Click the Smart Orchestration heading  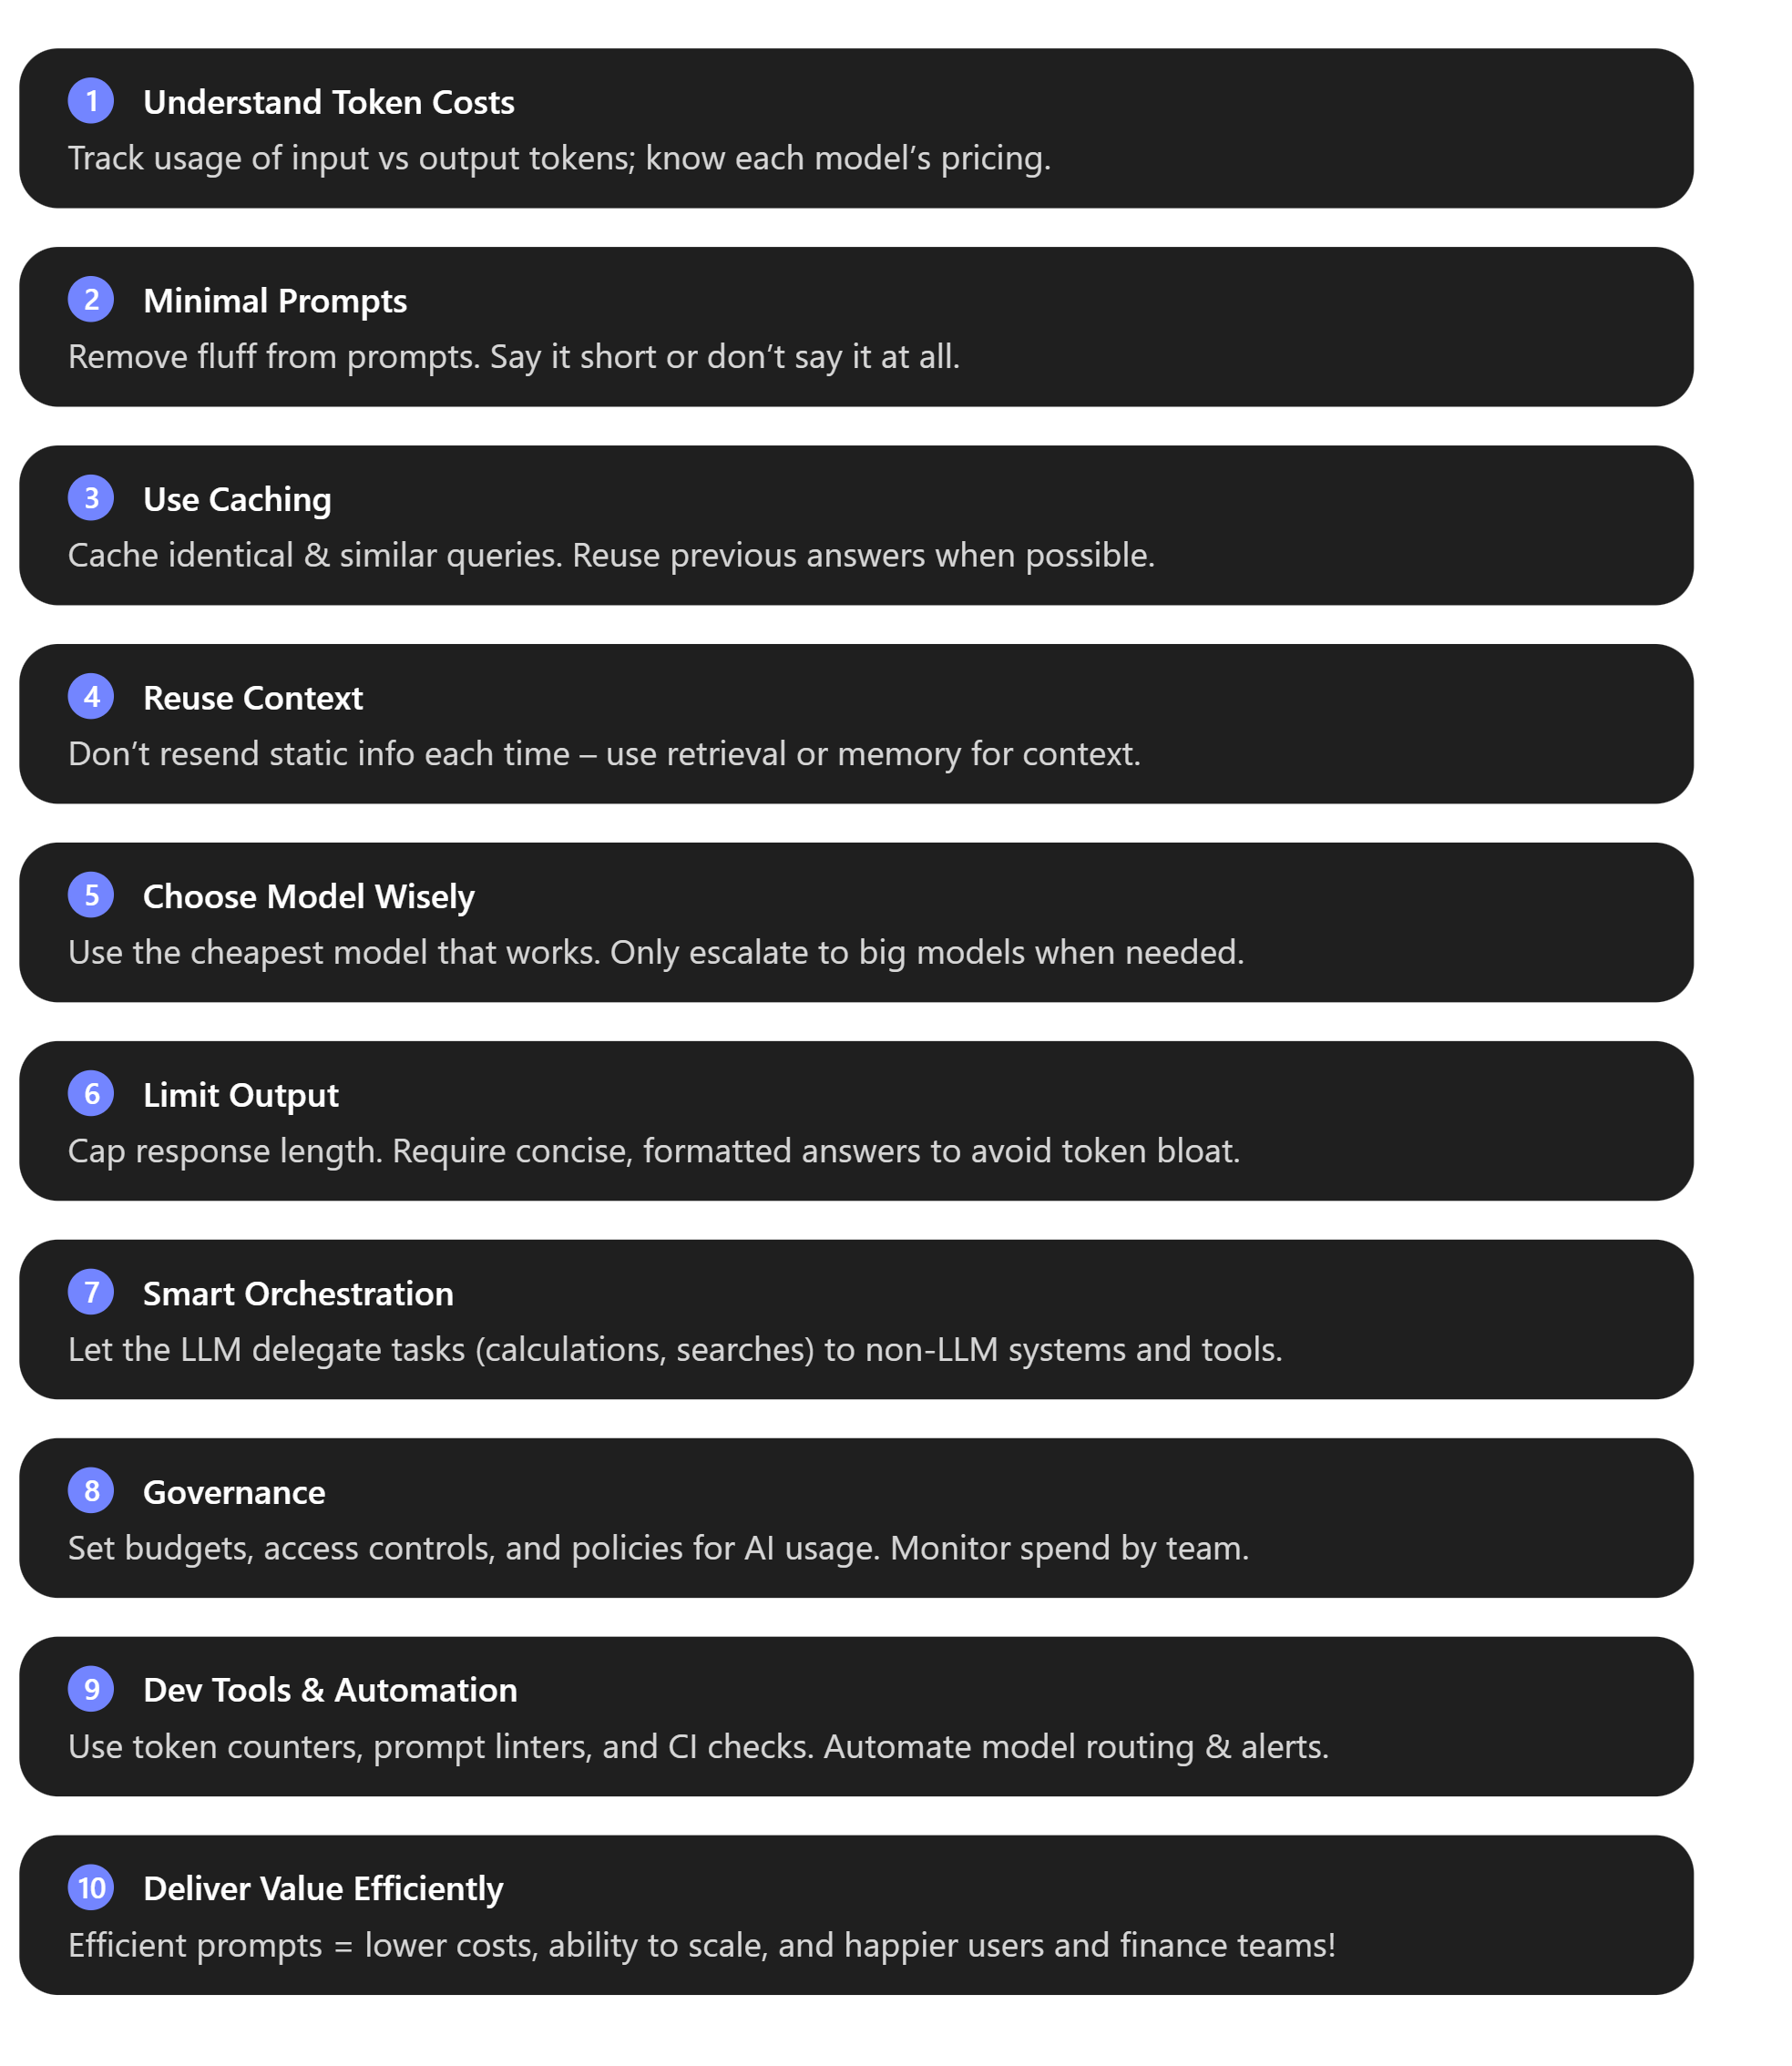(x=298, y=1294)
